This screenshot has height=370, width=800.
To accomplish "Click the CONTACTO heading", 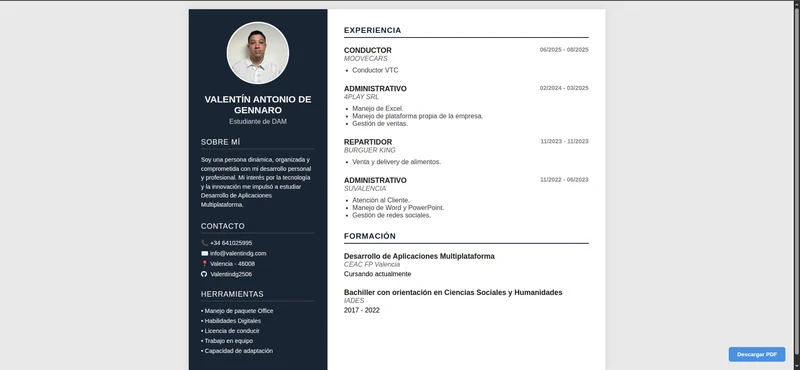I will click(x=222, y=226).
